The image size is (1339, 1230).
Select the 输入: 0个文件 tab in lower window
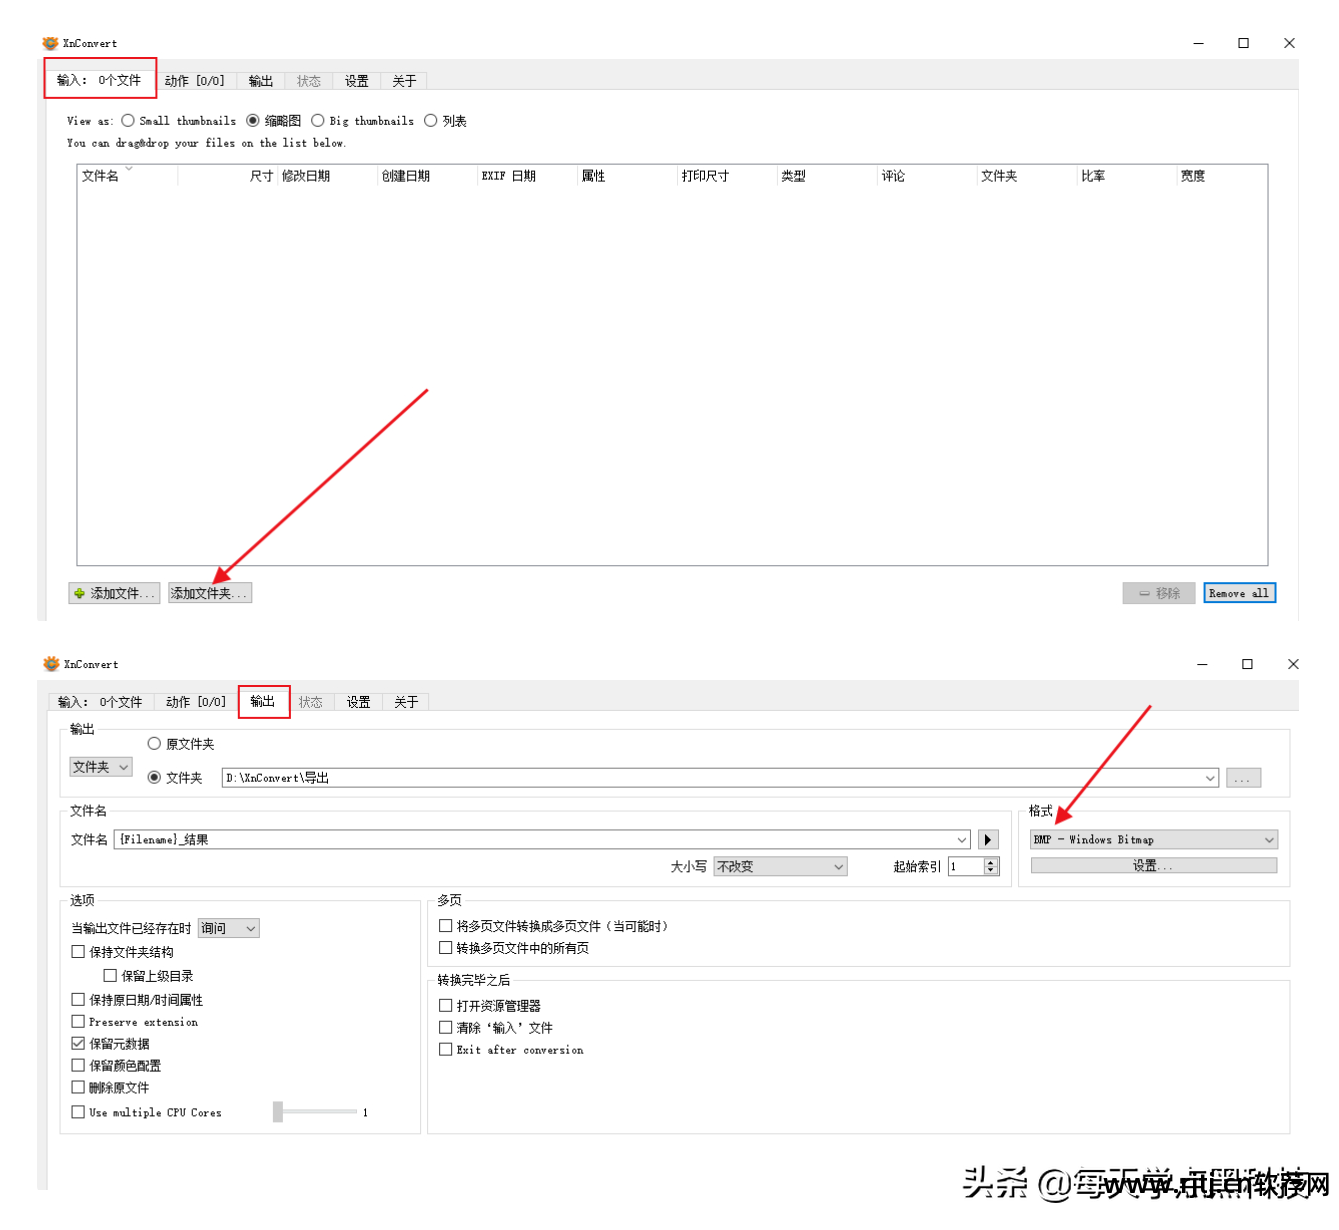pyautogui.click(x=100, y=702)
